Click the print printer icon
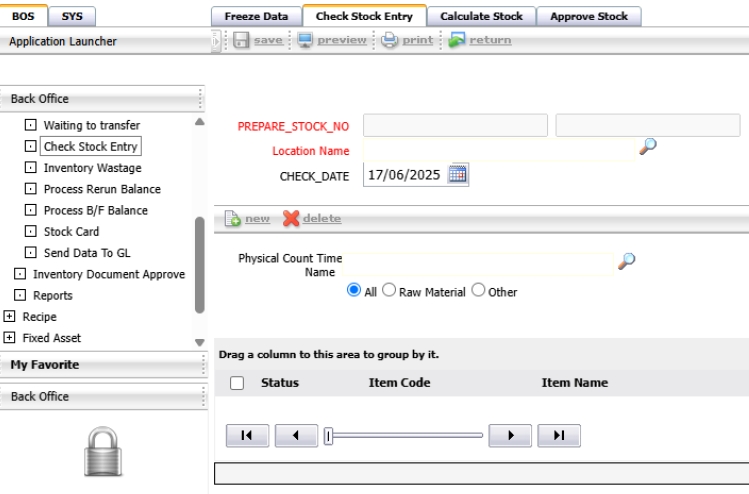749x494 pixels. click(x=390, y=40)
